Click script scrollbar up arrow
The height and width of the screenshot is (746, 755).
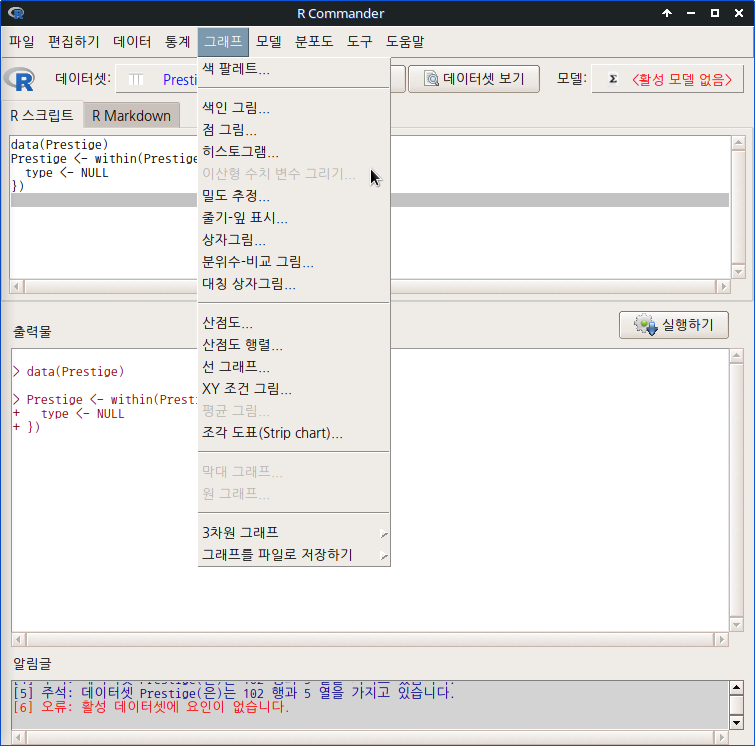(738, 143)
